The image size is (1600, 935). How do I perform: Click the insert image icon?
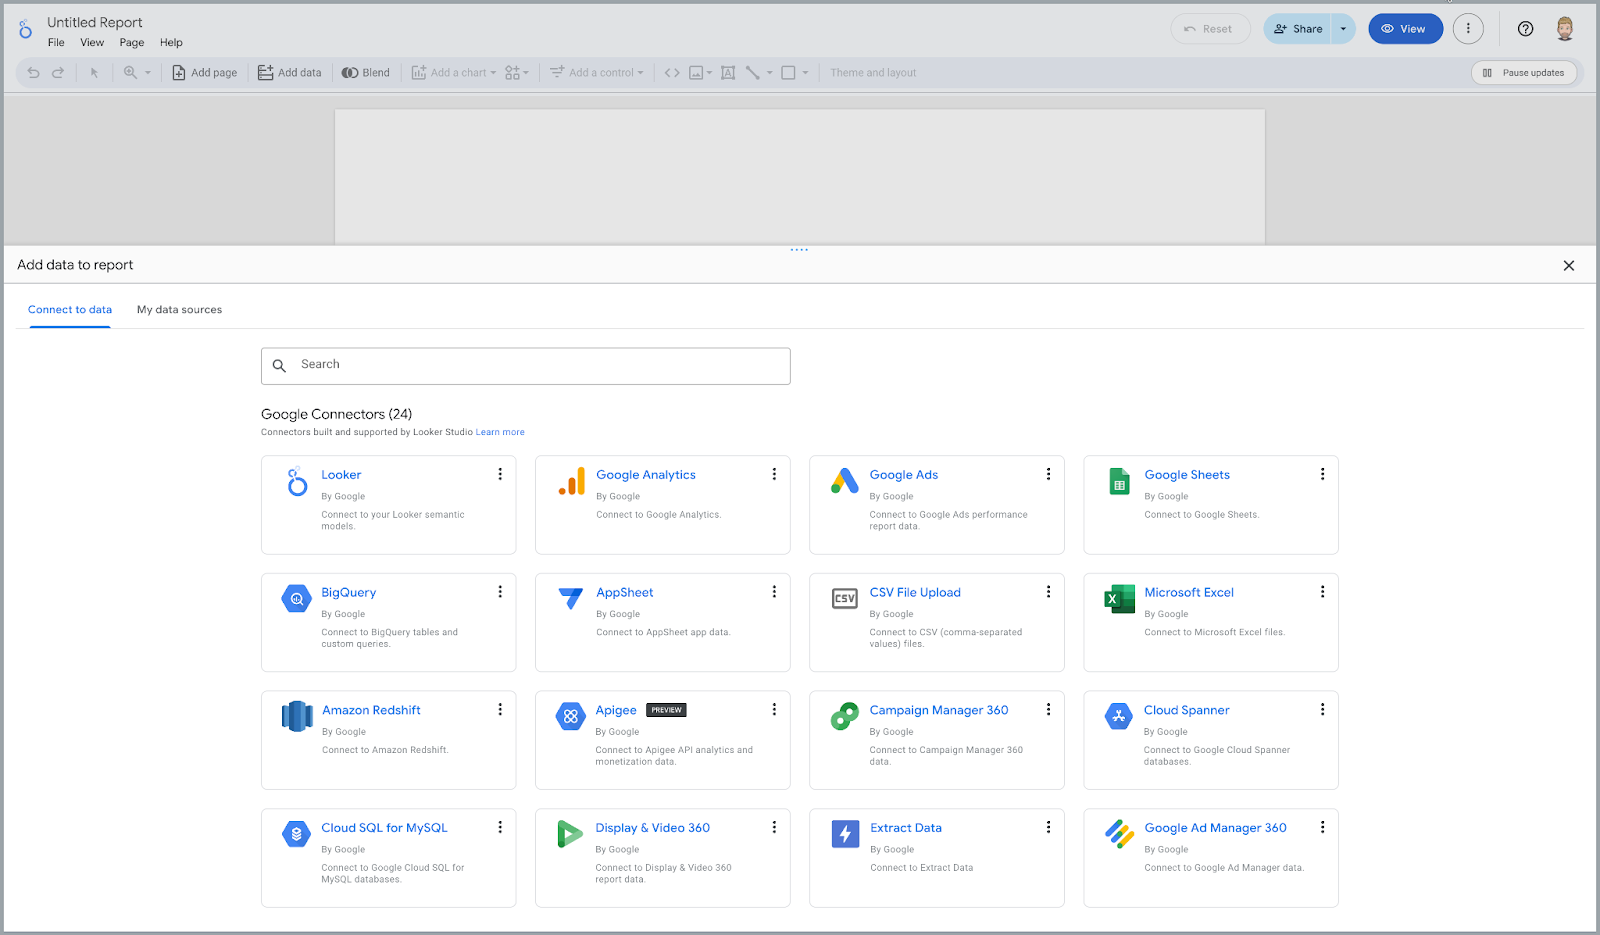[696, 73]
